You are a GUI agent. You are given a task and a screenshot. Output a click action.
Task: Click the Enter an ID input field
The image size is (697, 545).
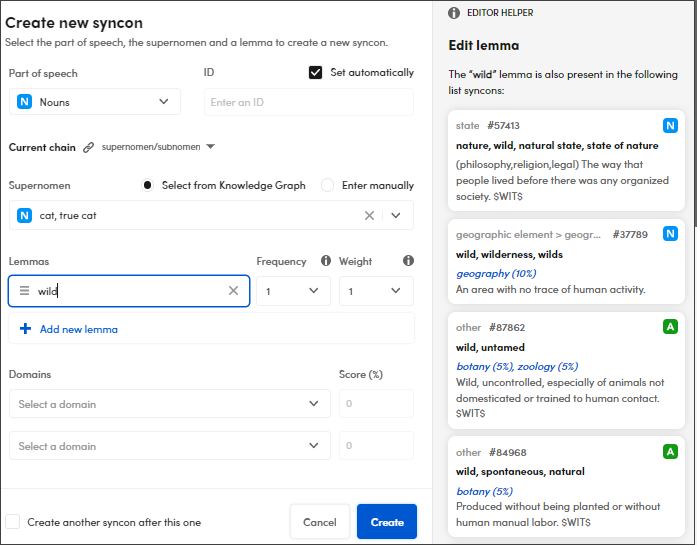click(x=308, y=102)
